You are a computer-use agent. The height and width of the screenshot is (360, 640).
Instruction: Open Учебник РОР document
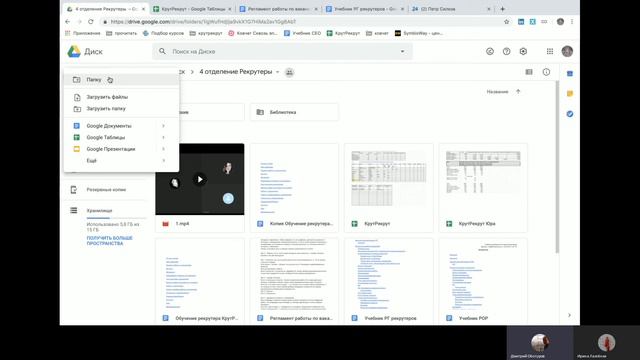pos(483,282)
